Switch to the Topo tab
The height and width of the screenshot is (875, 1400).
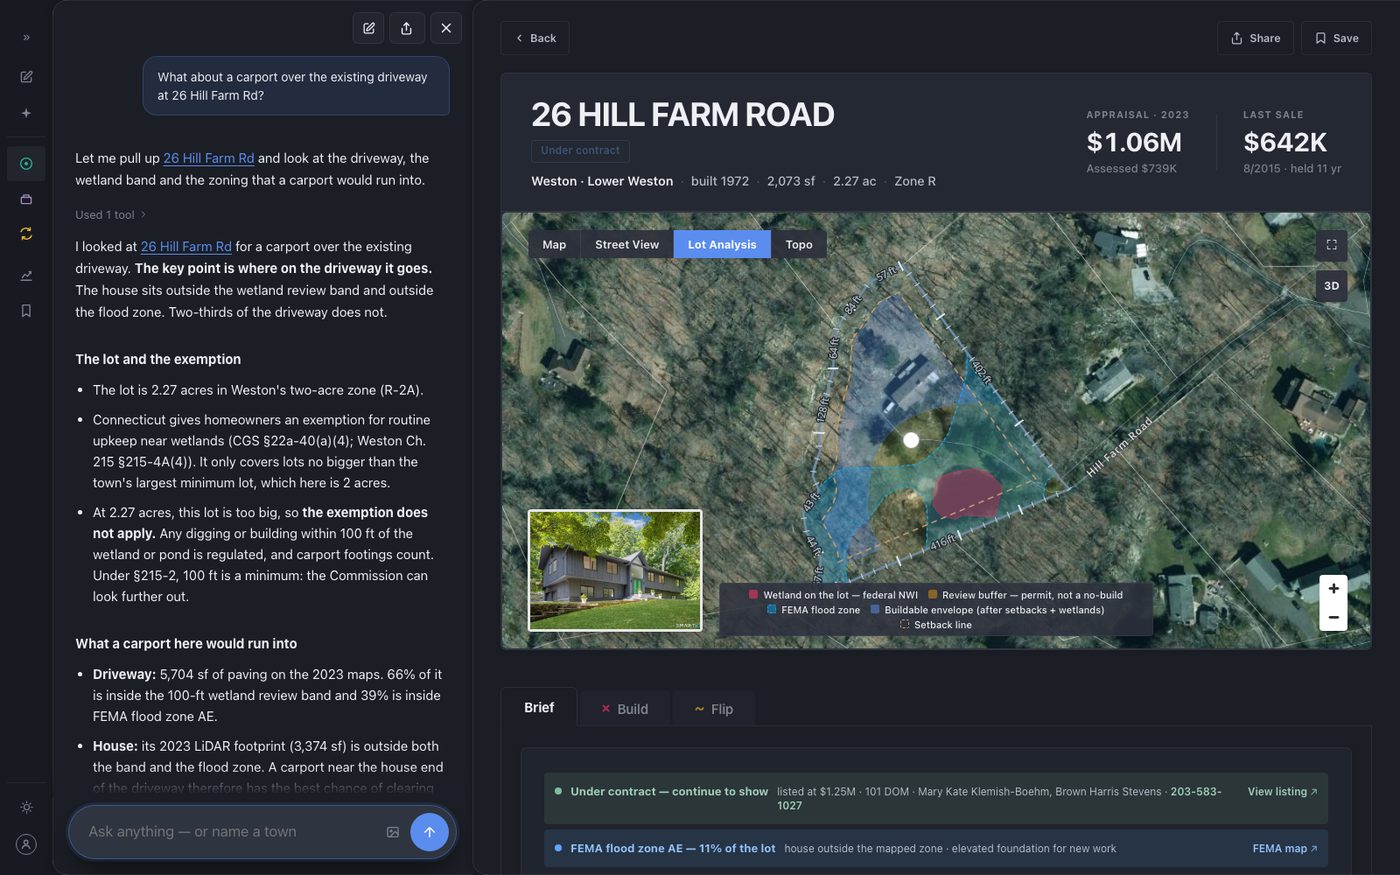pos(799,245)
